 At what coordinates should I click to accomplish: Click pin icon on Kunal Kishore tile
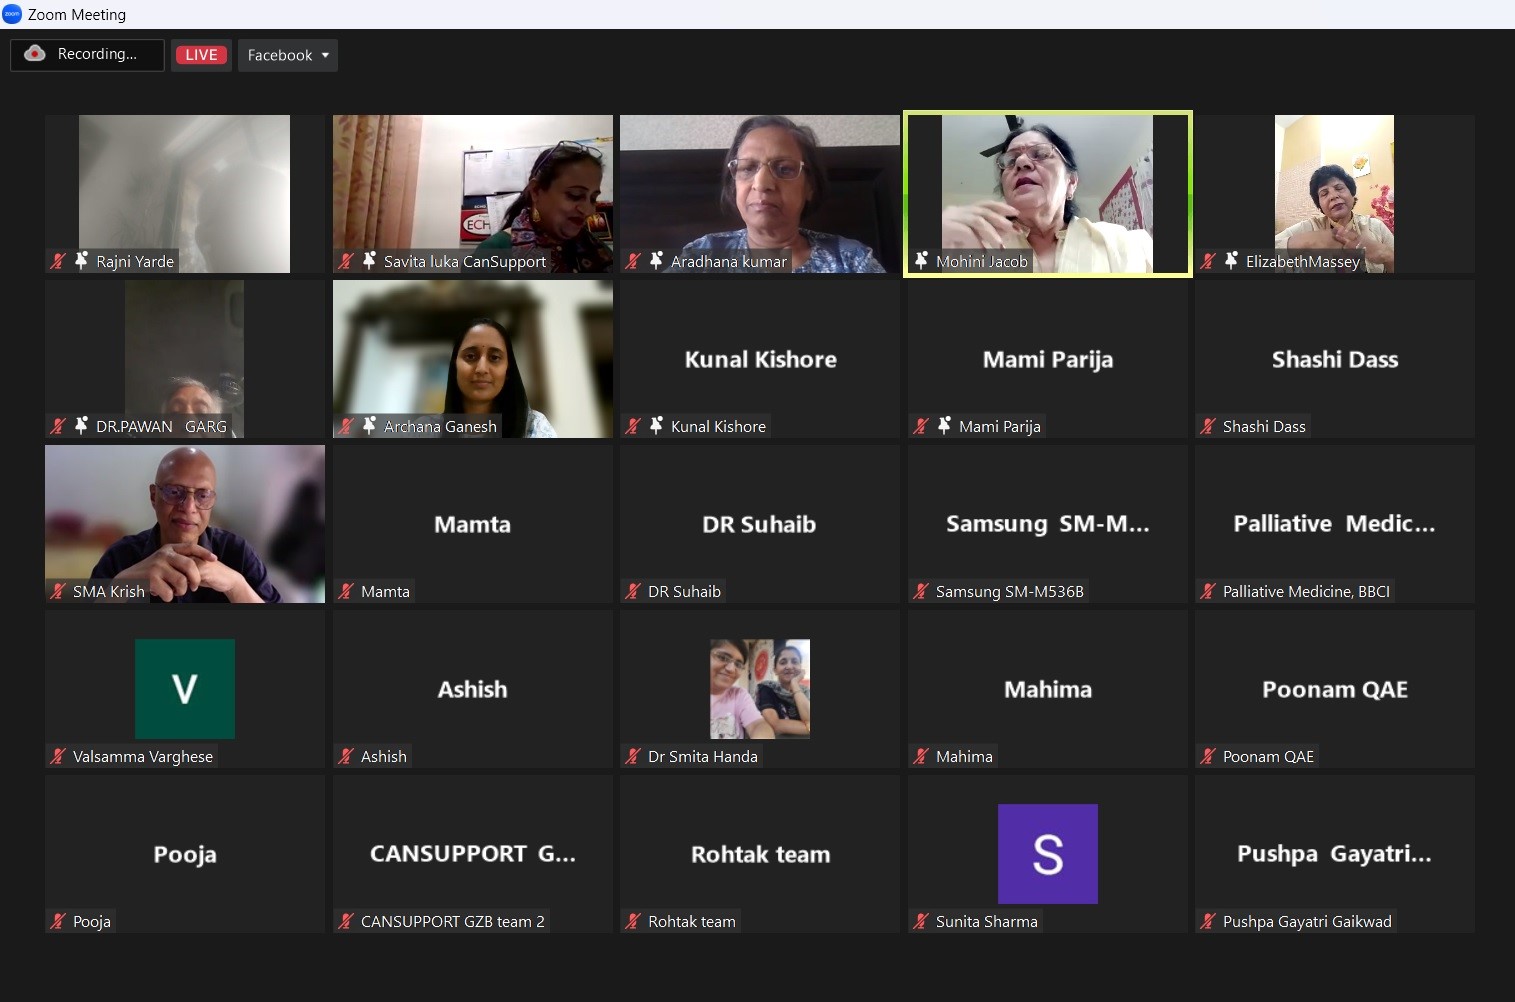656,425
